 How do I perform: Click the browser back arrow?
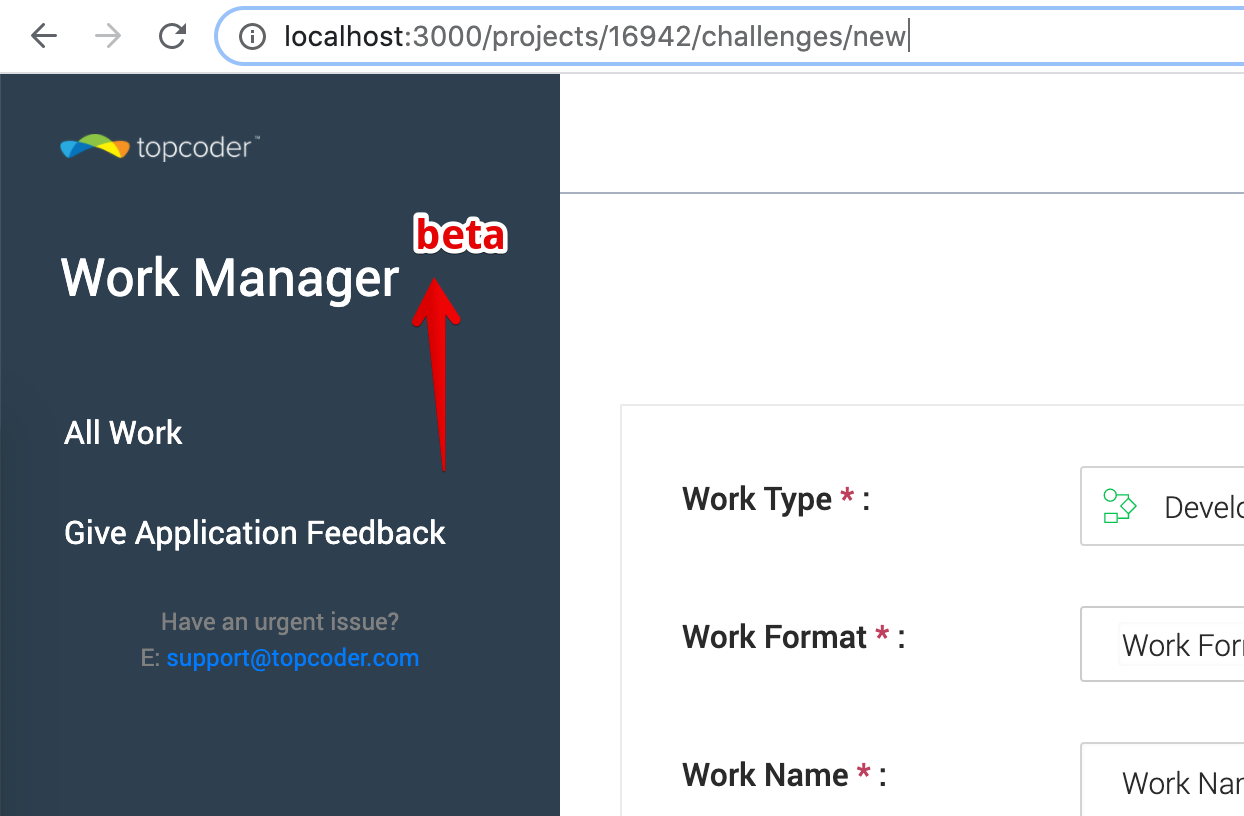(x=44, y=37)
